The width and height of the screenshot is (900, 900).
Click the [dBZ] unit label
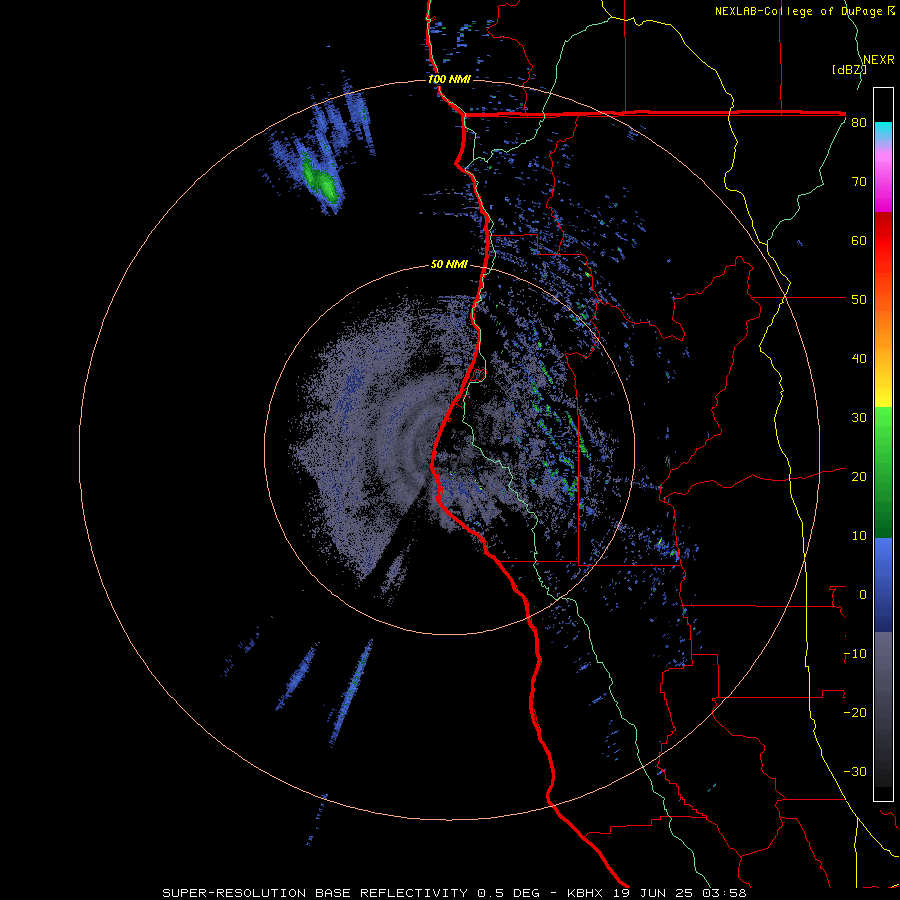pyautogui.click(x=849, y=69)
